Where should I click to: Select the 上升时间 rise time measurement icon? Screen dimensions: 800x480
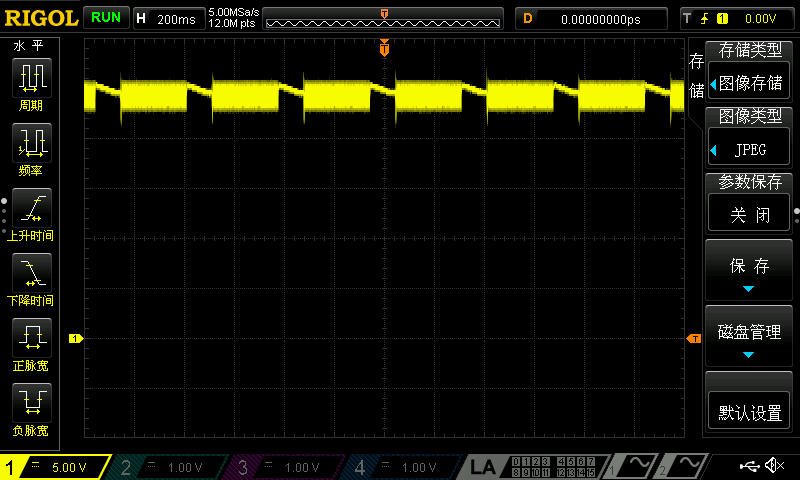click(31, 208)
